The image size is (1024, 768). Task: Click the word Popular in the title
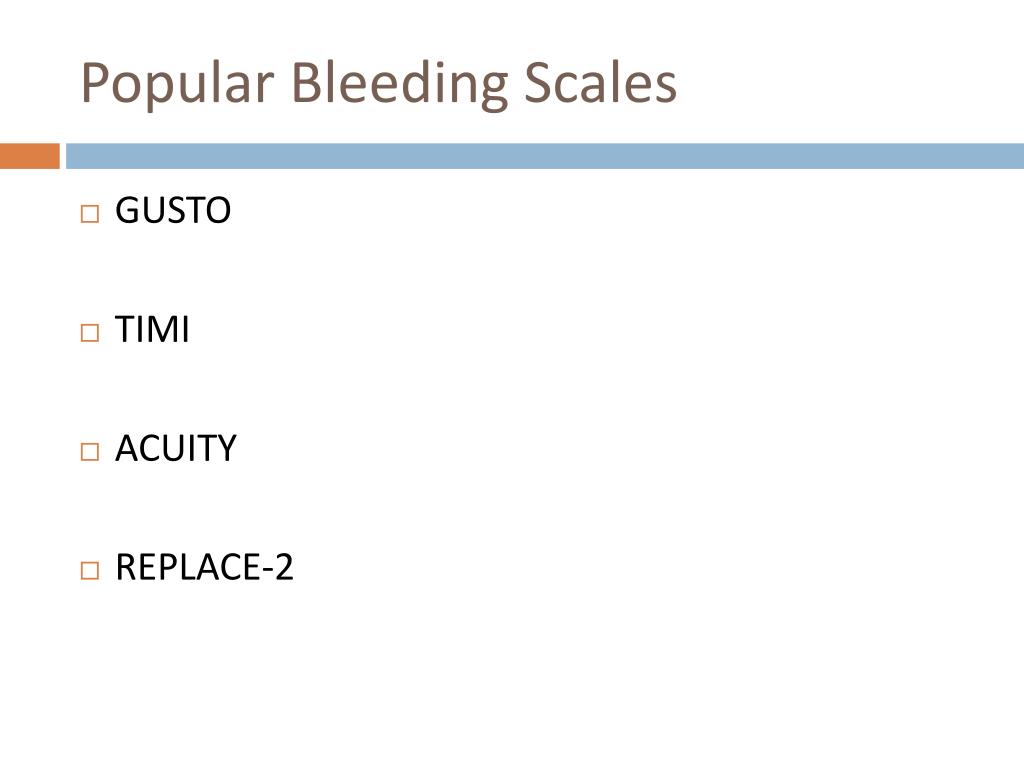click(x=177, y=85)
